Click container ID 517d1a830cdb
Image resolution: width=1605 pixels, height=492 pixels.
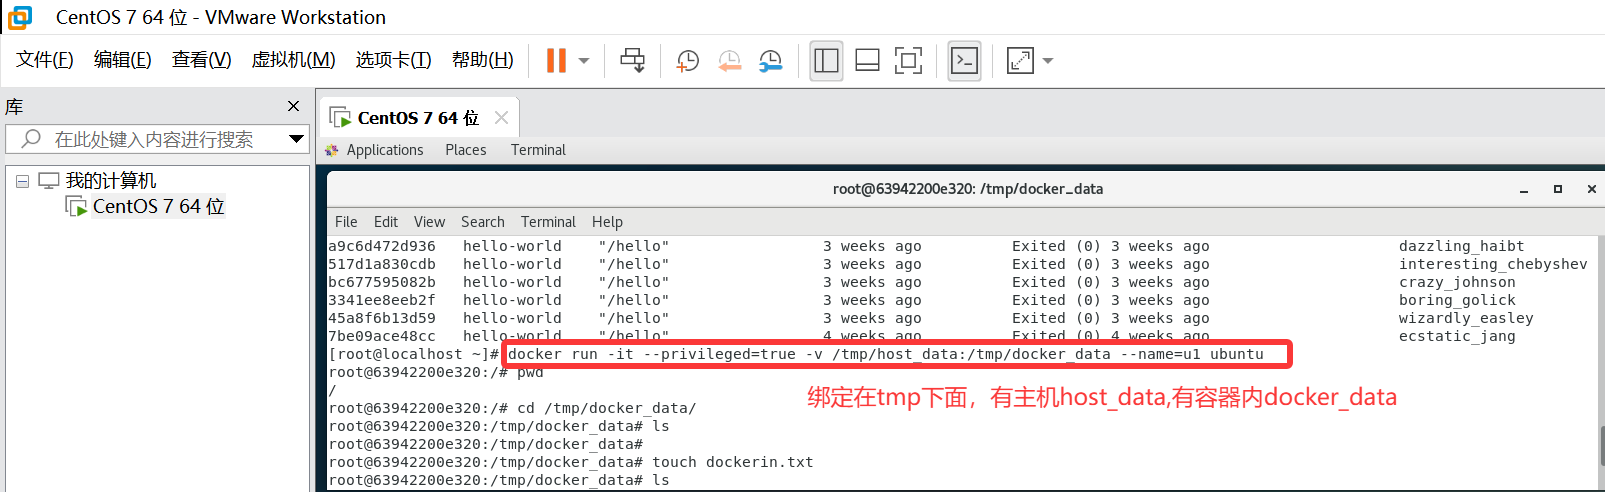click(x=382, y=264)
